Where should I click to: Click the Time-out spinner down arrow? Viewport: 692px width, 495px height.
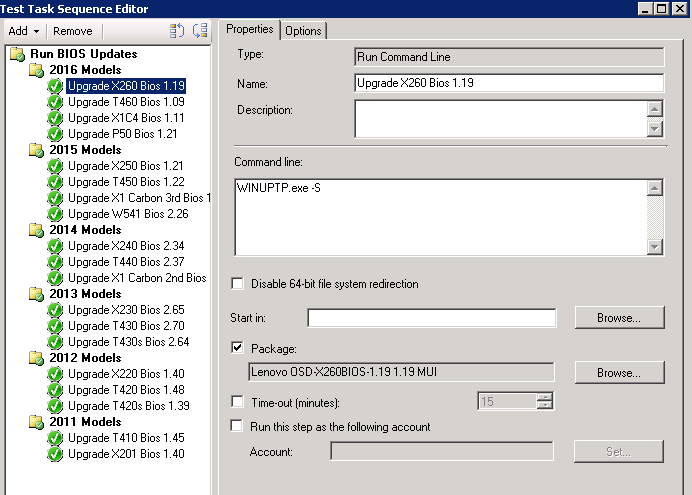coord(545,405)
